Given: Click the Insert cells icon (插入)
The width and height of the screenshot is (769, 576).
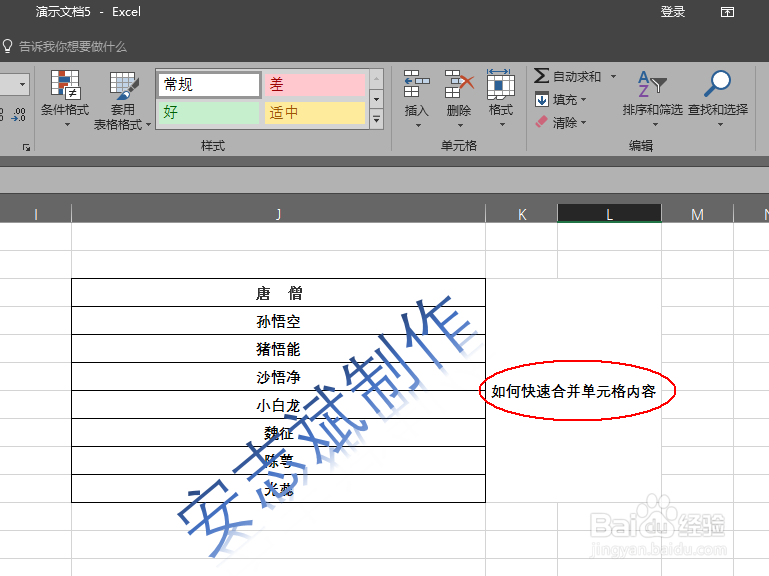Looking at the screenshot, I should tap(416, 84).
